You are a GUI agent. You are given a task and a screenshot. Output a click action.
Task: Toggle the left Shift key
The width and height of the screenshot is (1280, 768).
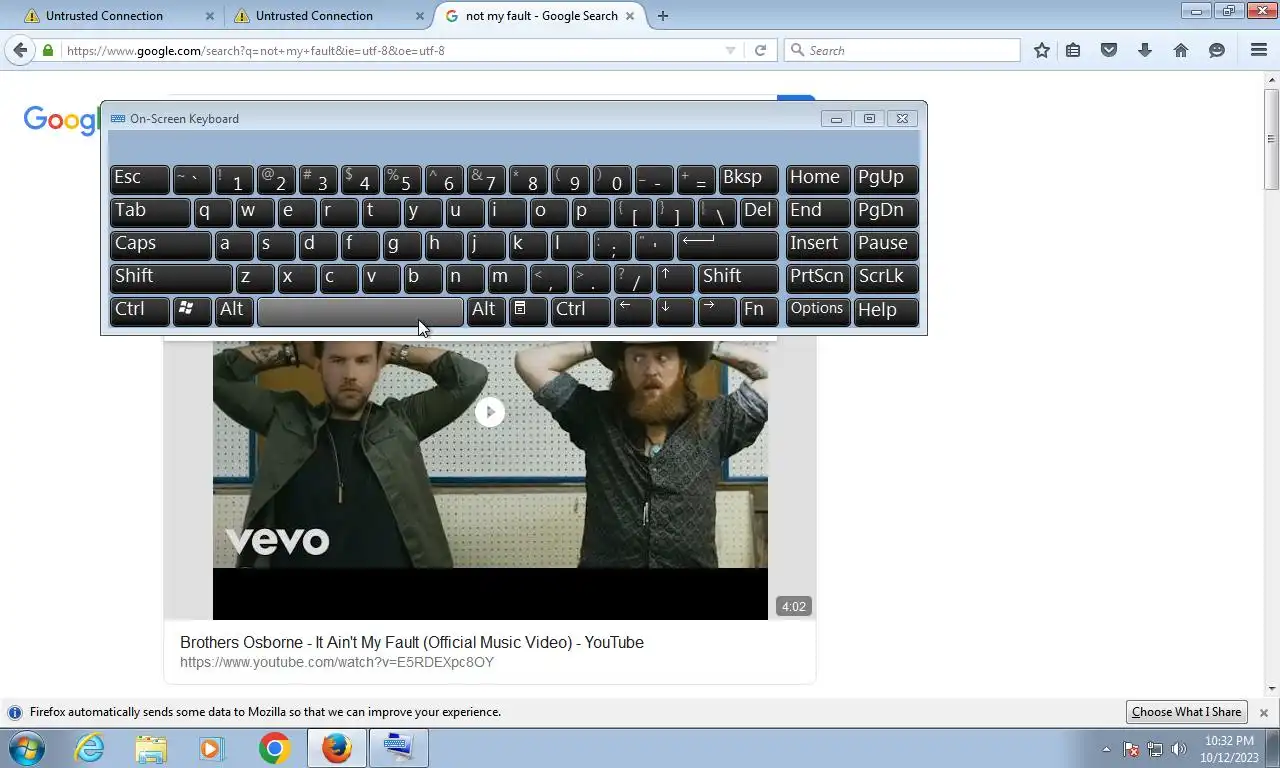[171, 277]
